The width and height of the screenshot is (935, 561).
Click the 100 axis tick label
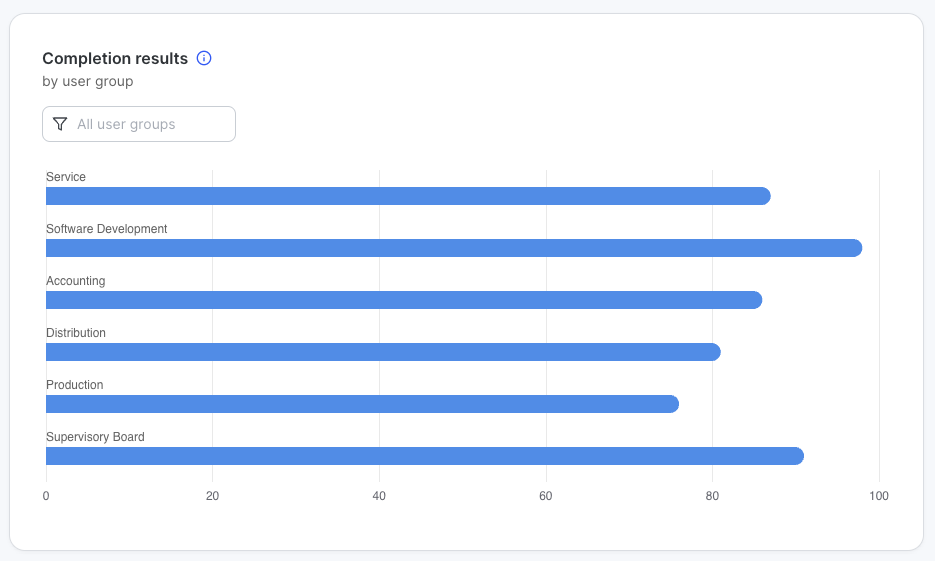tap(879, 496)
